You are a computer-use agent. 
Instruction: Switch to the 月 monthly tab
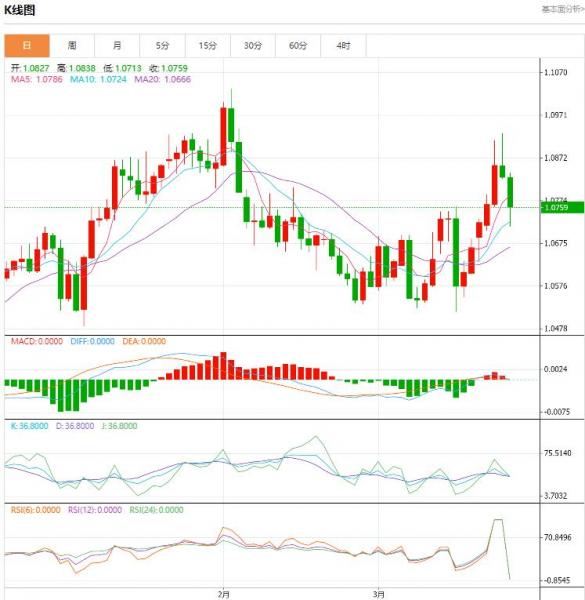(117, 46)
